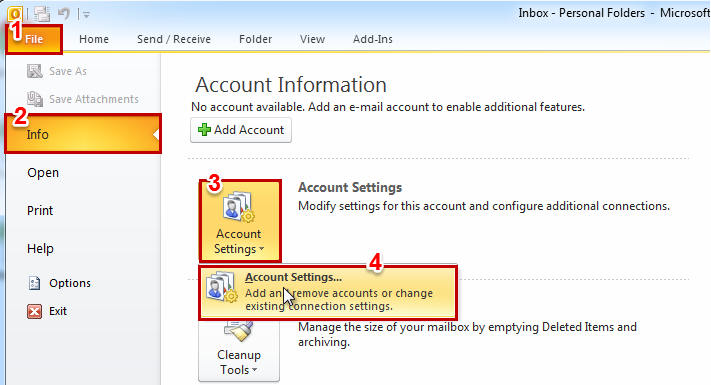Select the Folder ribbon tab
This screenshot has width=711, height=385.
pos(255,39)
